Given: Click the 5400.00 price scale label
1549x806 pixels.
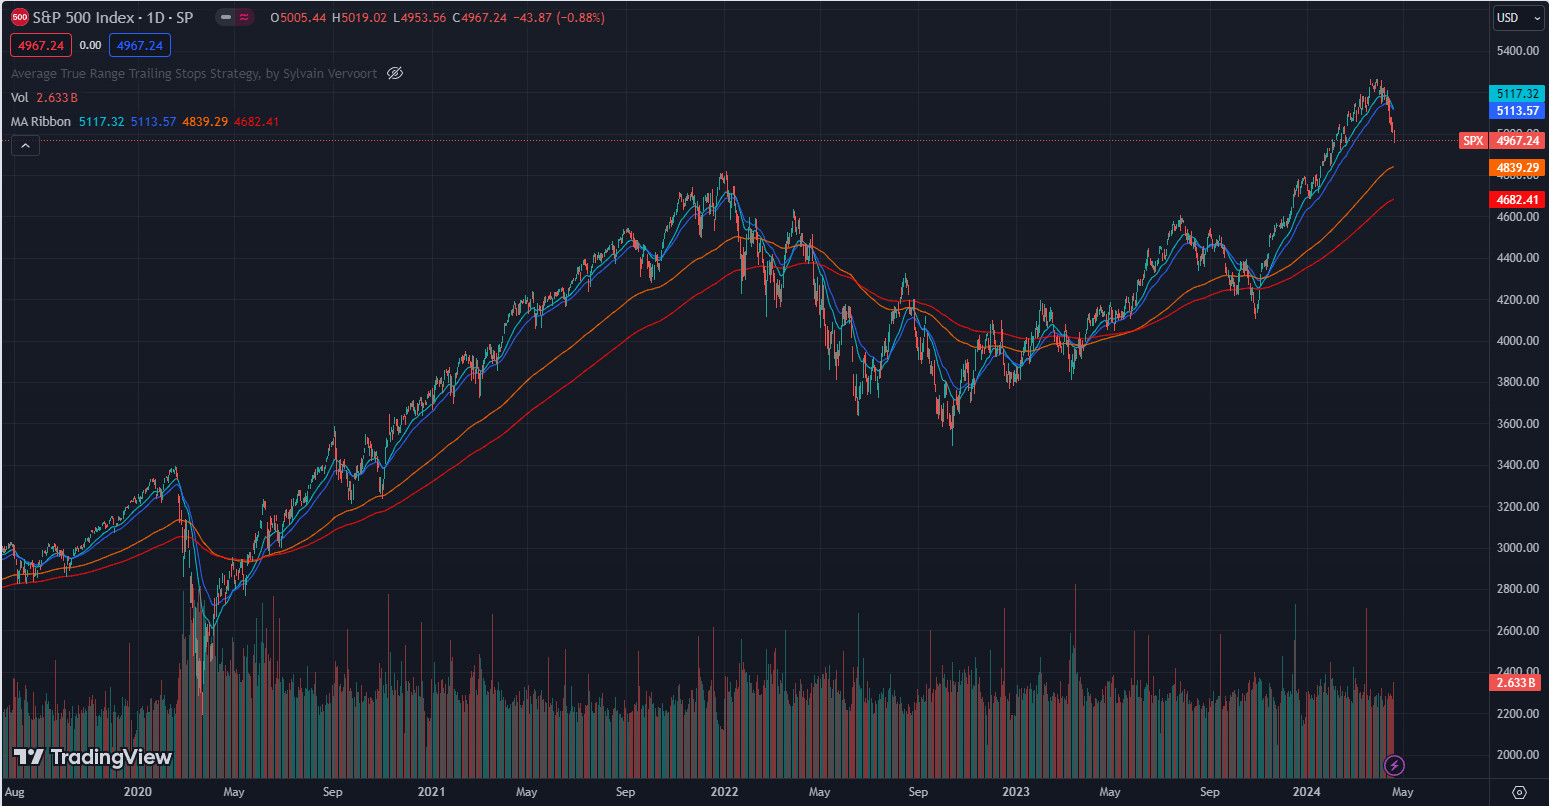Looking at the screenshot, I should point(1517,51).
